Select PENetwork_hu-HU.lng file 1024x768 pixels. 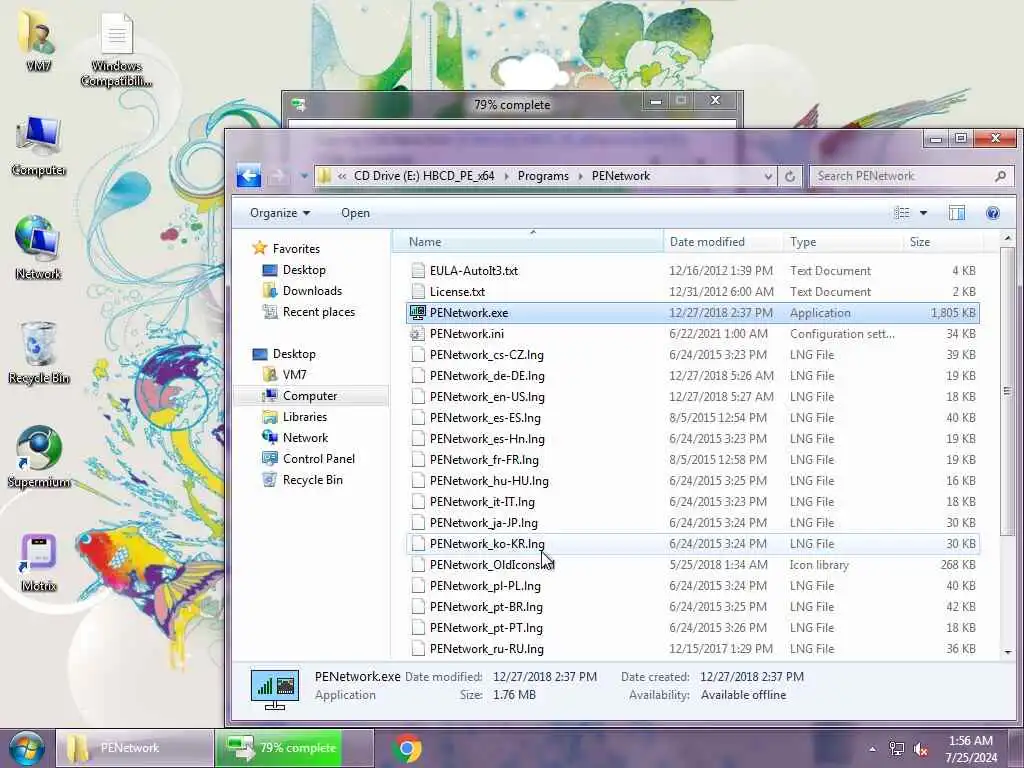point(692,481)
